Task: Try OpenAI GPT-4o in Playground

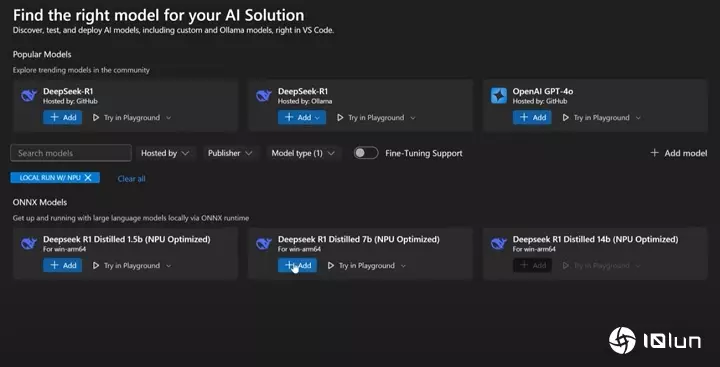Action: (596, 118)
